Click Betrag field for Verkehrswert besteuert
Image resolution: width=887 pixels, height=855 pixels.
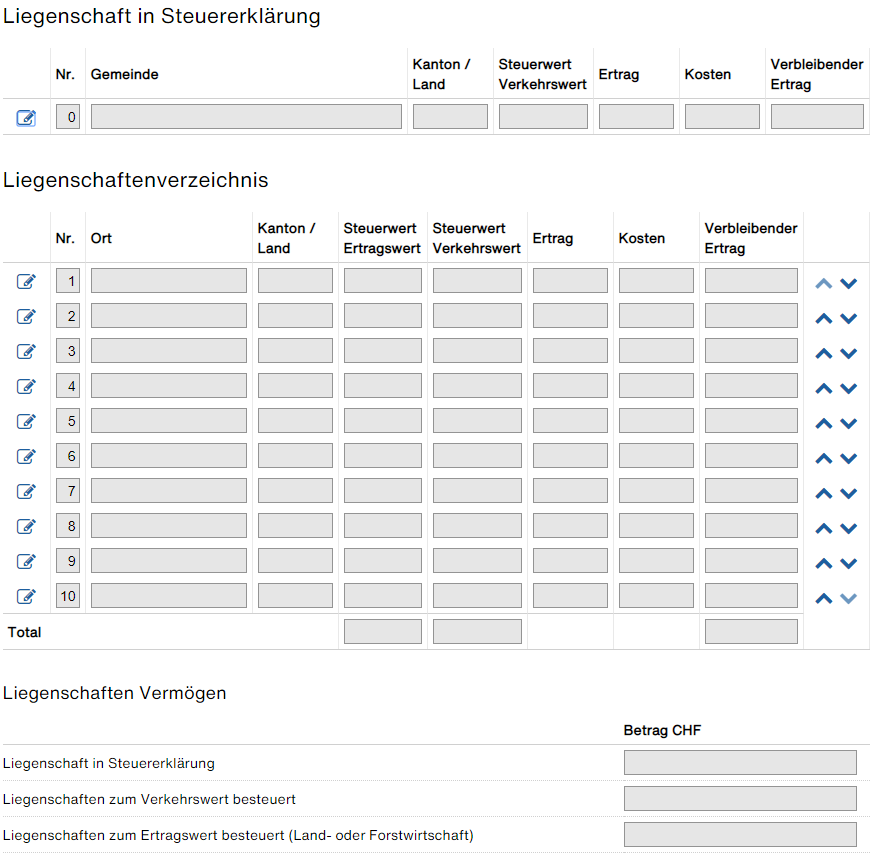coord(740,798)
